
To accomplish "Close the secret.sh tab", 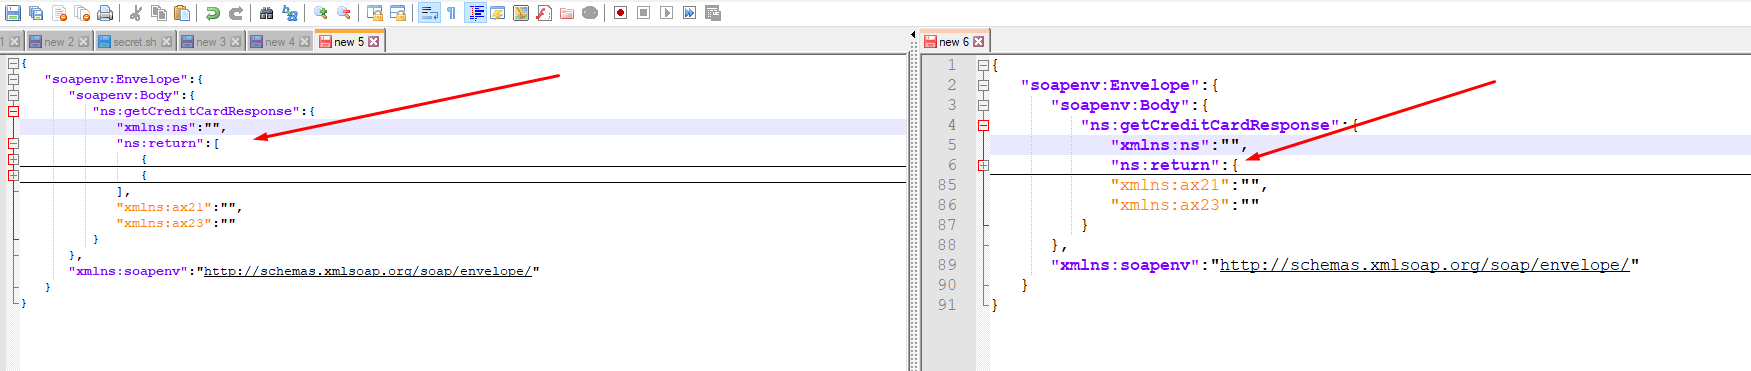I will click(167, 42).
